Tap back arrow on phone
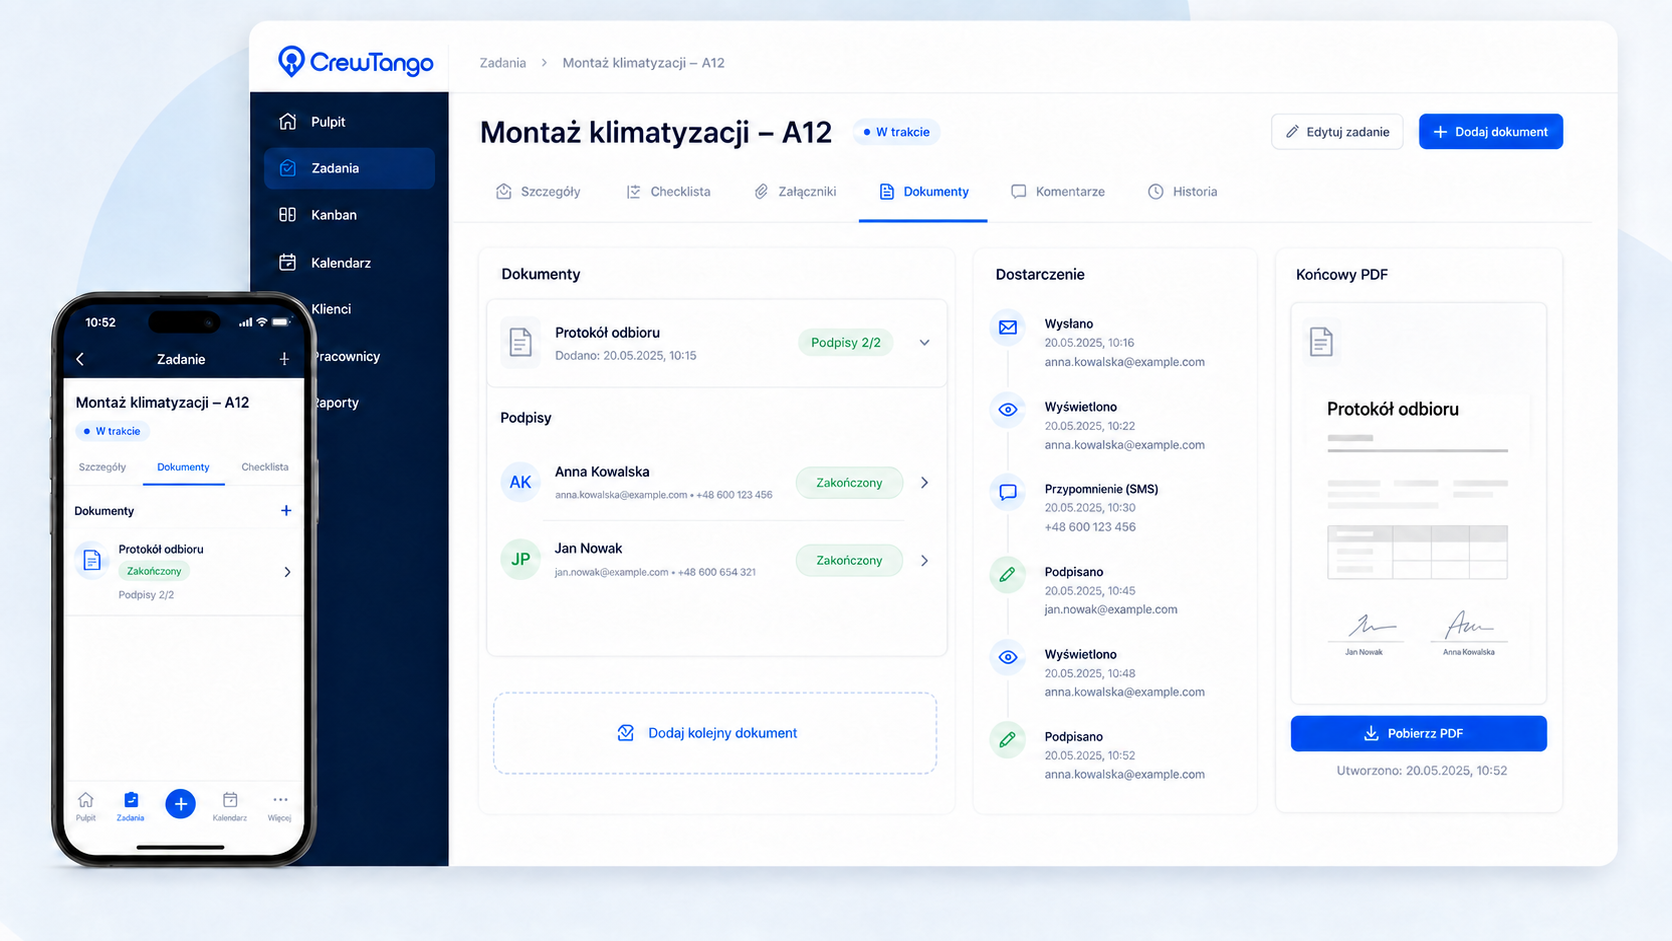Image resolution: width=1672 pixels, height=941 pixels. [80, 359]
